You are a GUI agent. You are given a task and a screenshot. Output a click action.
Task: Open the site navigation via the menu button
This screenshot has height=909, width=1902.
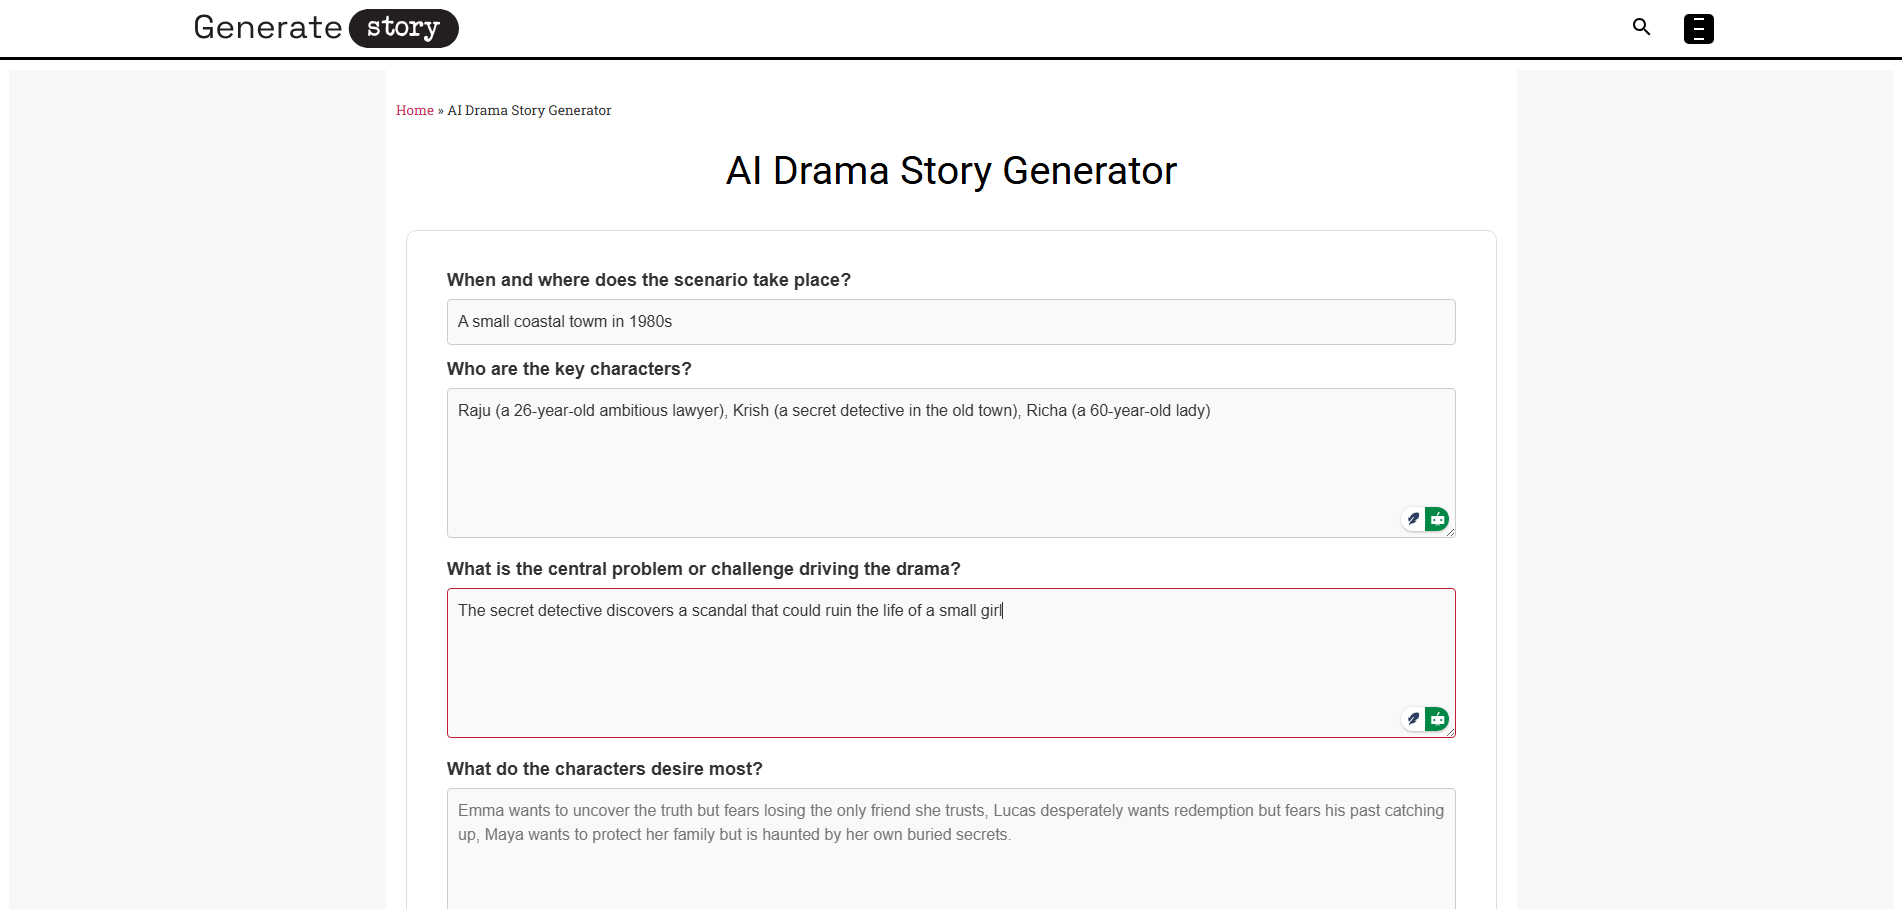(1697, 28)
